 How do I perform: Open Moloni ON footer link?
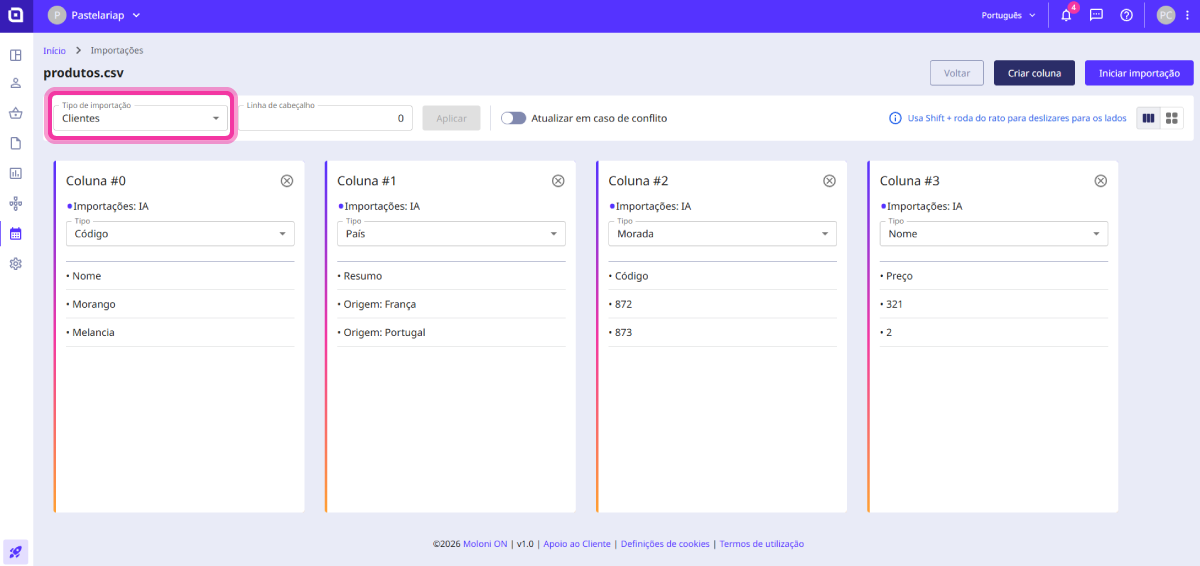pos(484,544)
